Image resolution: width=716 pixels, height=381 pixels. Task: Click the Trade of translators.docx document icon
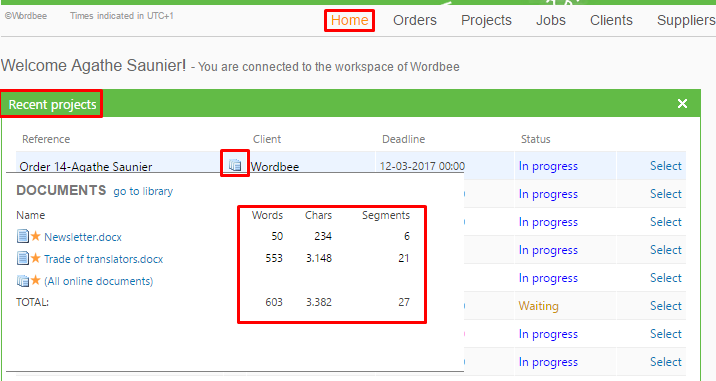tap(22, 258)
